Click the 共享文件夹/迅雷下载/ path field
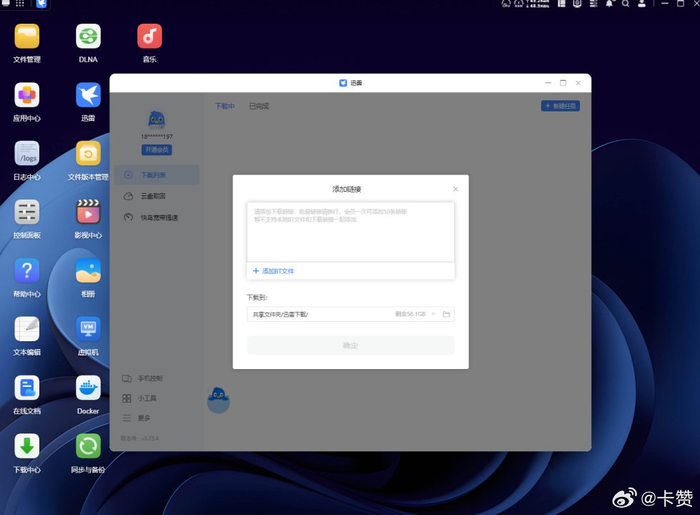 [x=350, y=314]
